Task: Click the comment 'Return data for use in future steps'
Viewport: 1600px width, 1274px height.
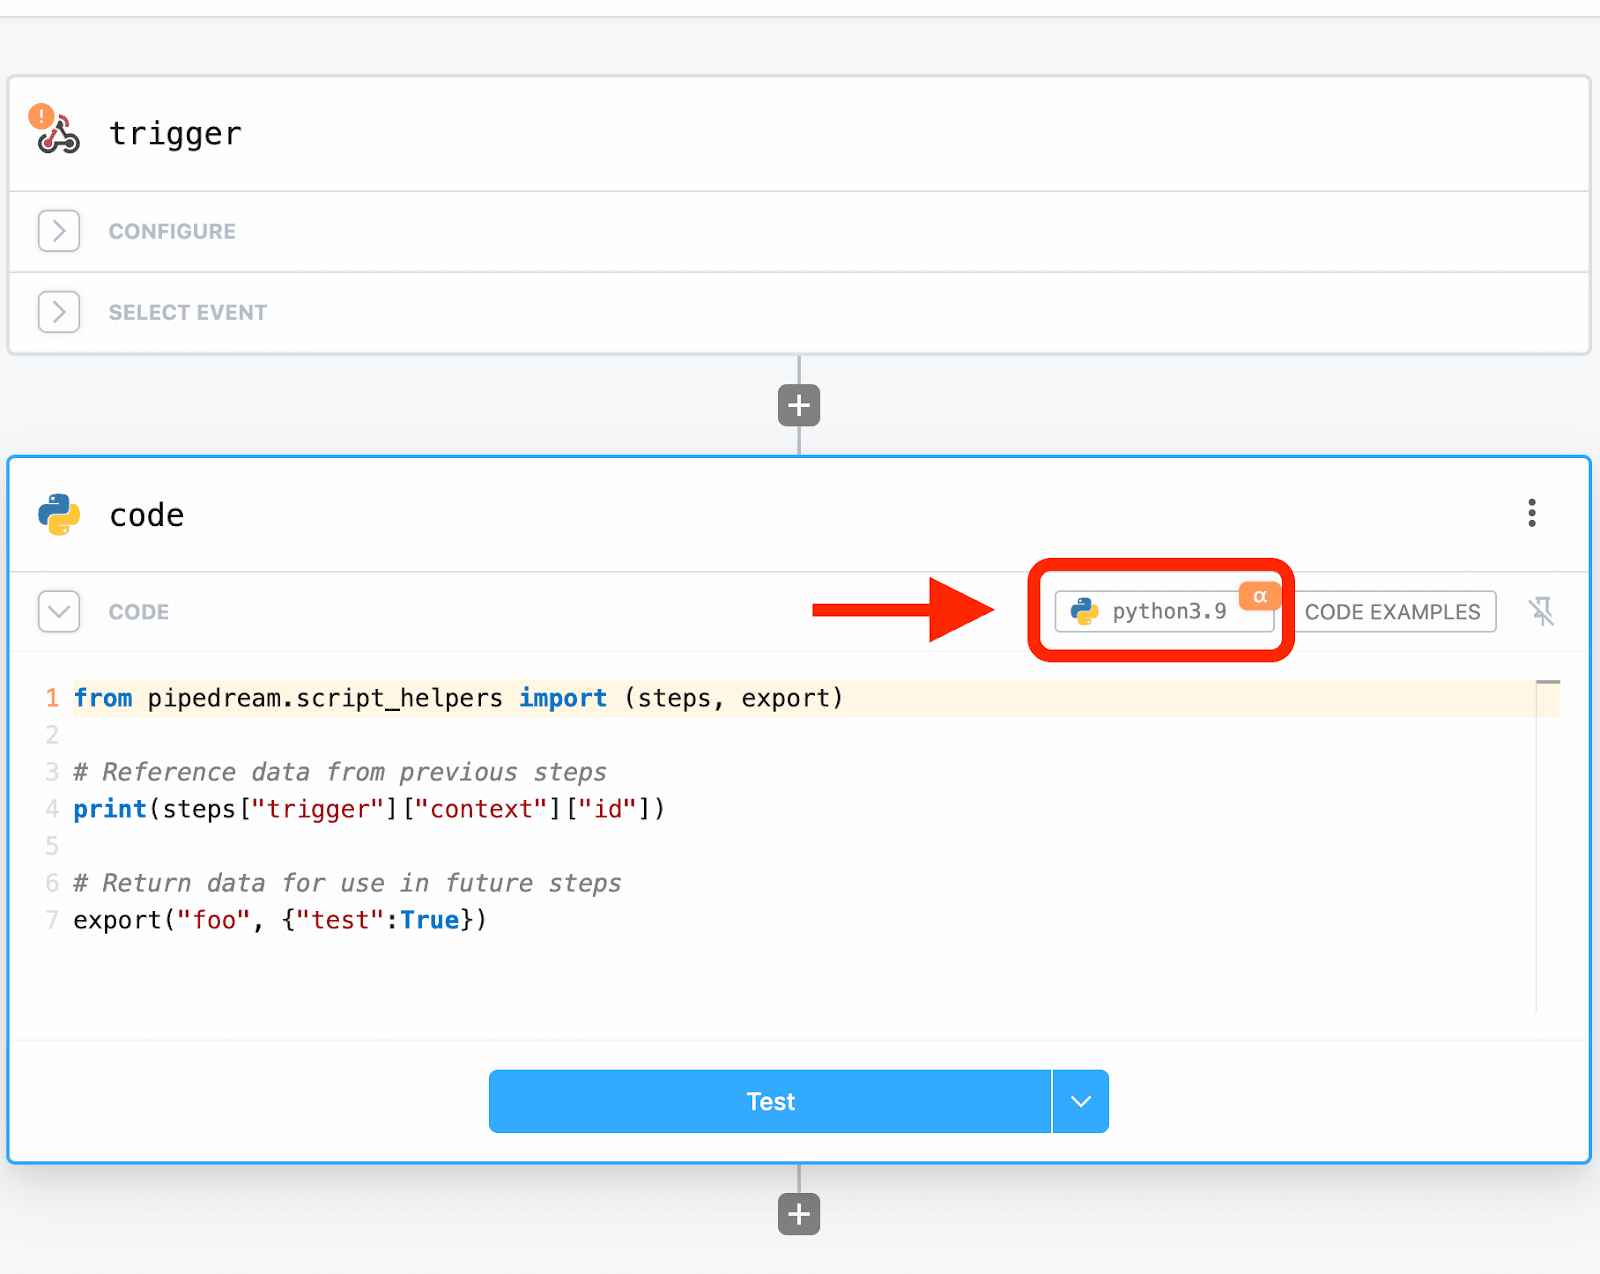Action: coord(347,883)
